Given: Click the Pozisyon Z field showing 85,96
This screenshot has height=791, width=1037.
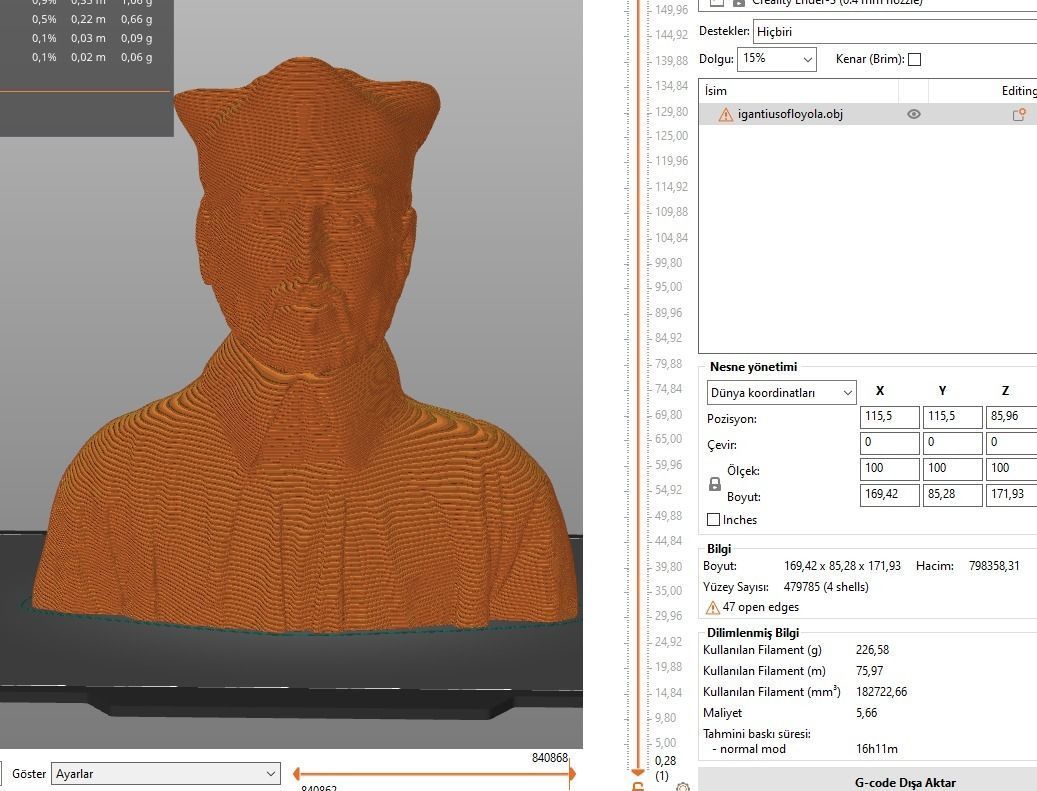Looking at the screenshot, I should [x=1012, y=417].
